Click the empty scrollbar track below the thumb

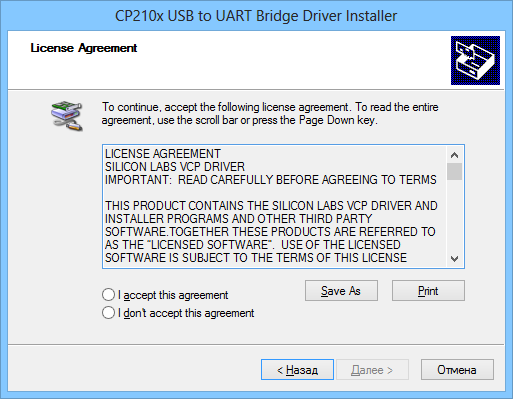click(454, 215)
